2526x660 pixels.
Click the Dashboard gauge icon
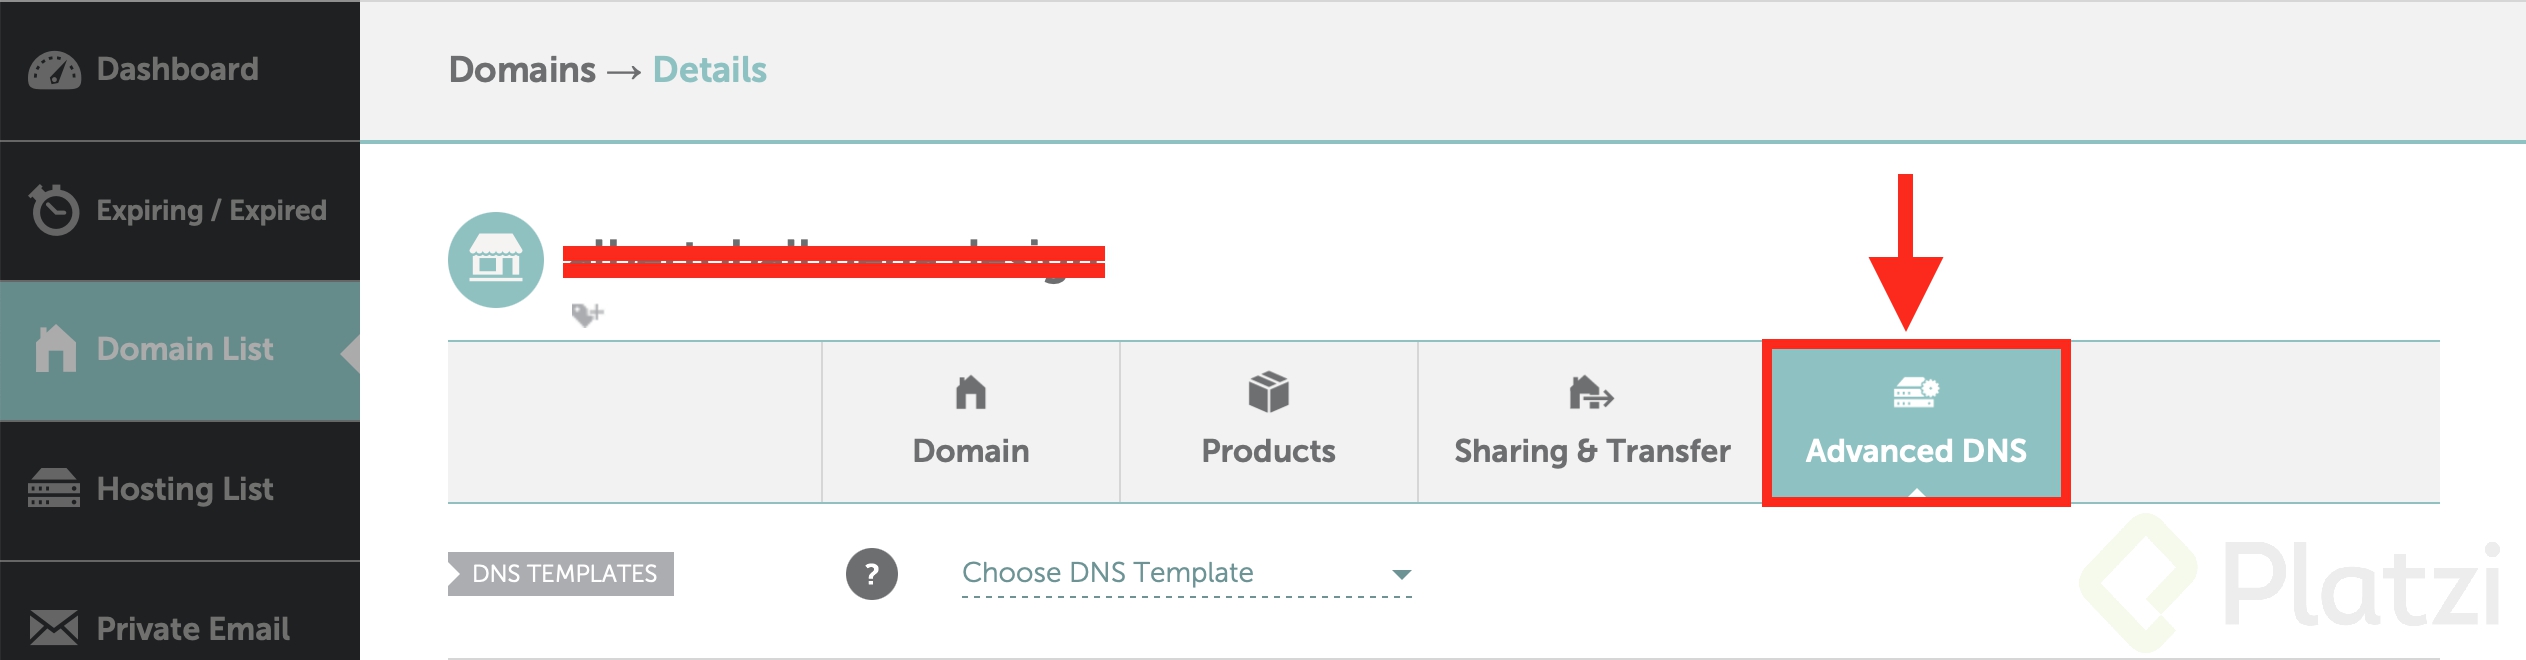pyautogui.click(x=54, y=70)
